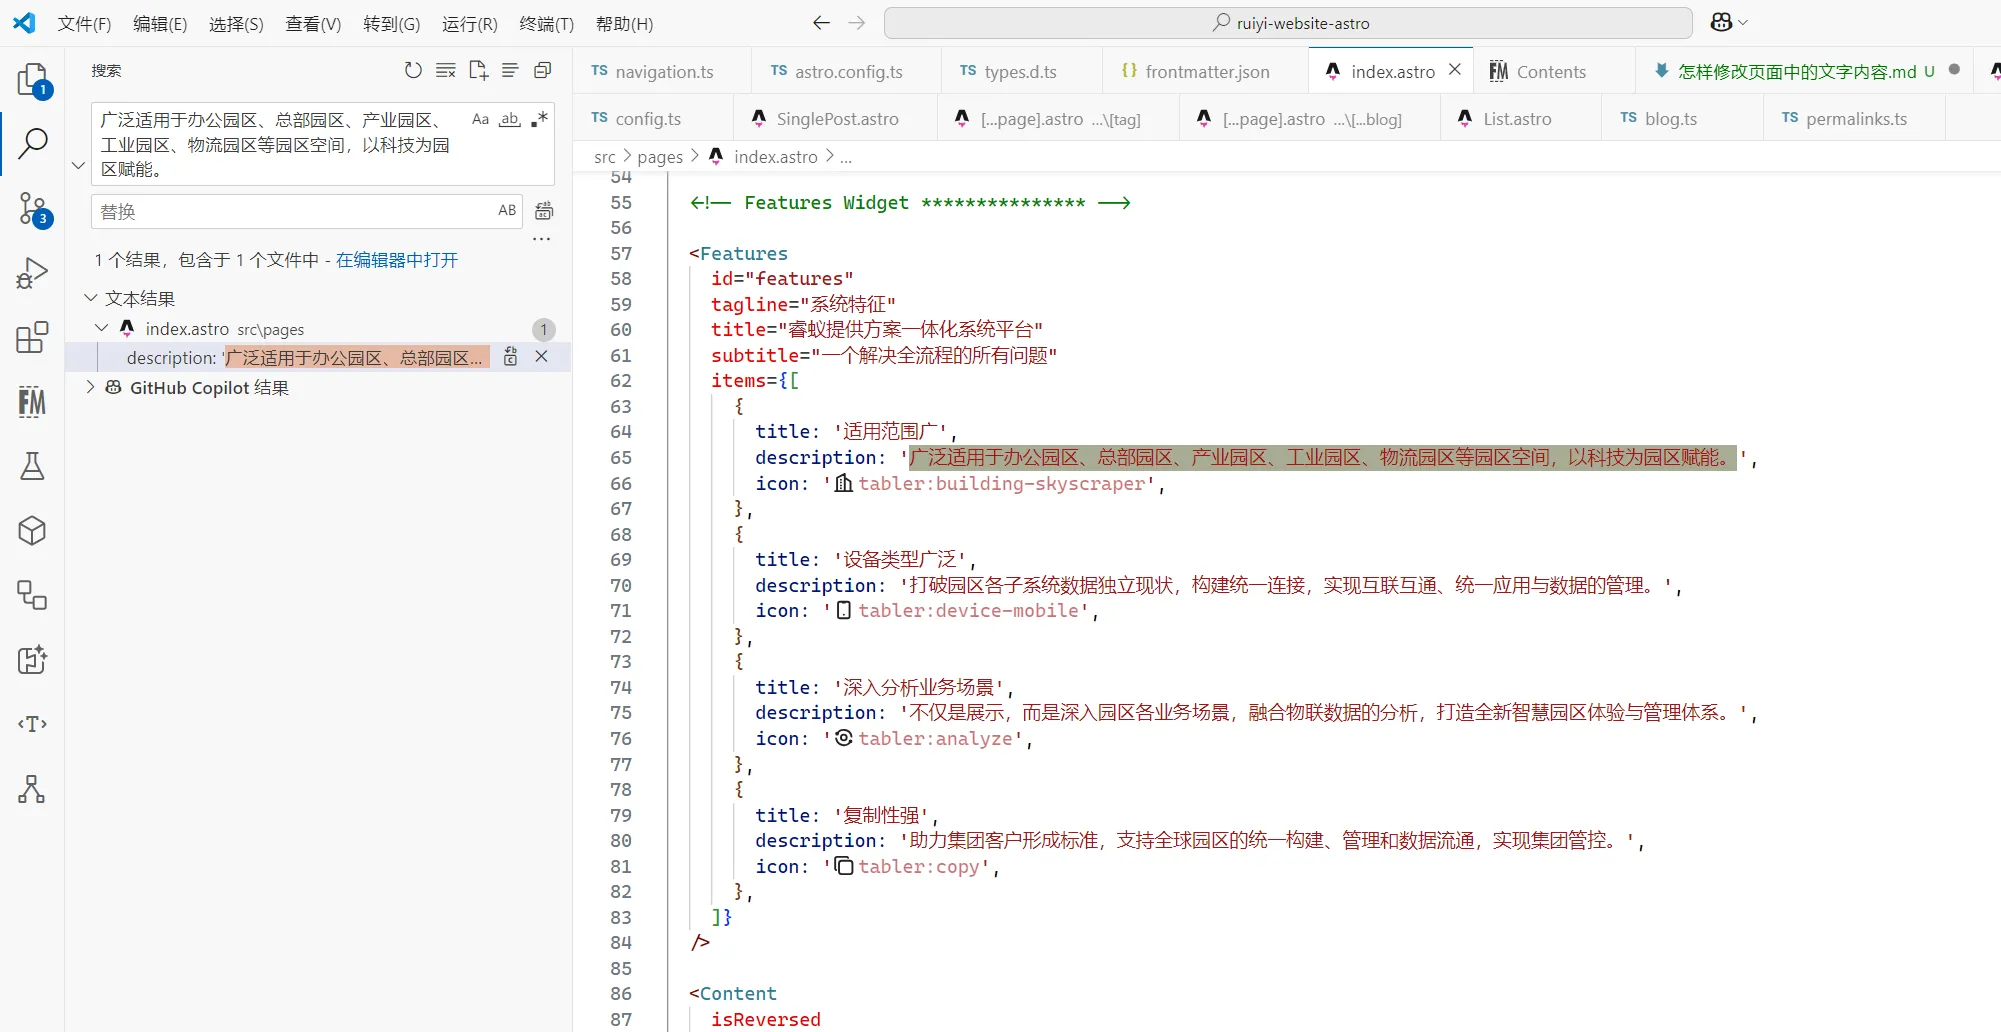Open the Testing flask view
The height and width of the screenshot is (1032, 2001).
[32, 466]
